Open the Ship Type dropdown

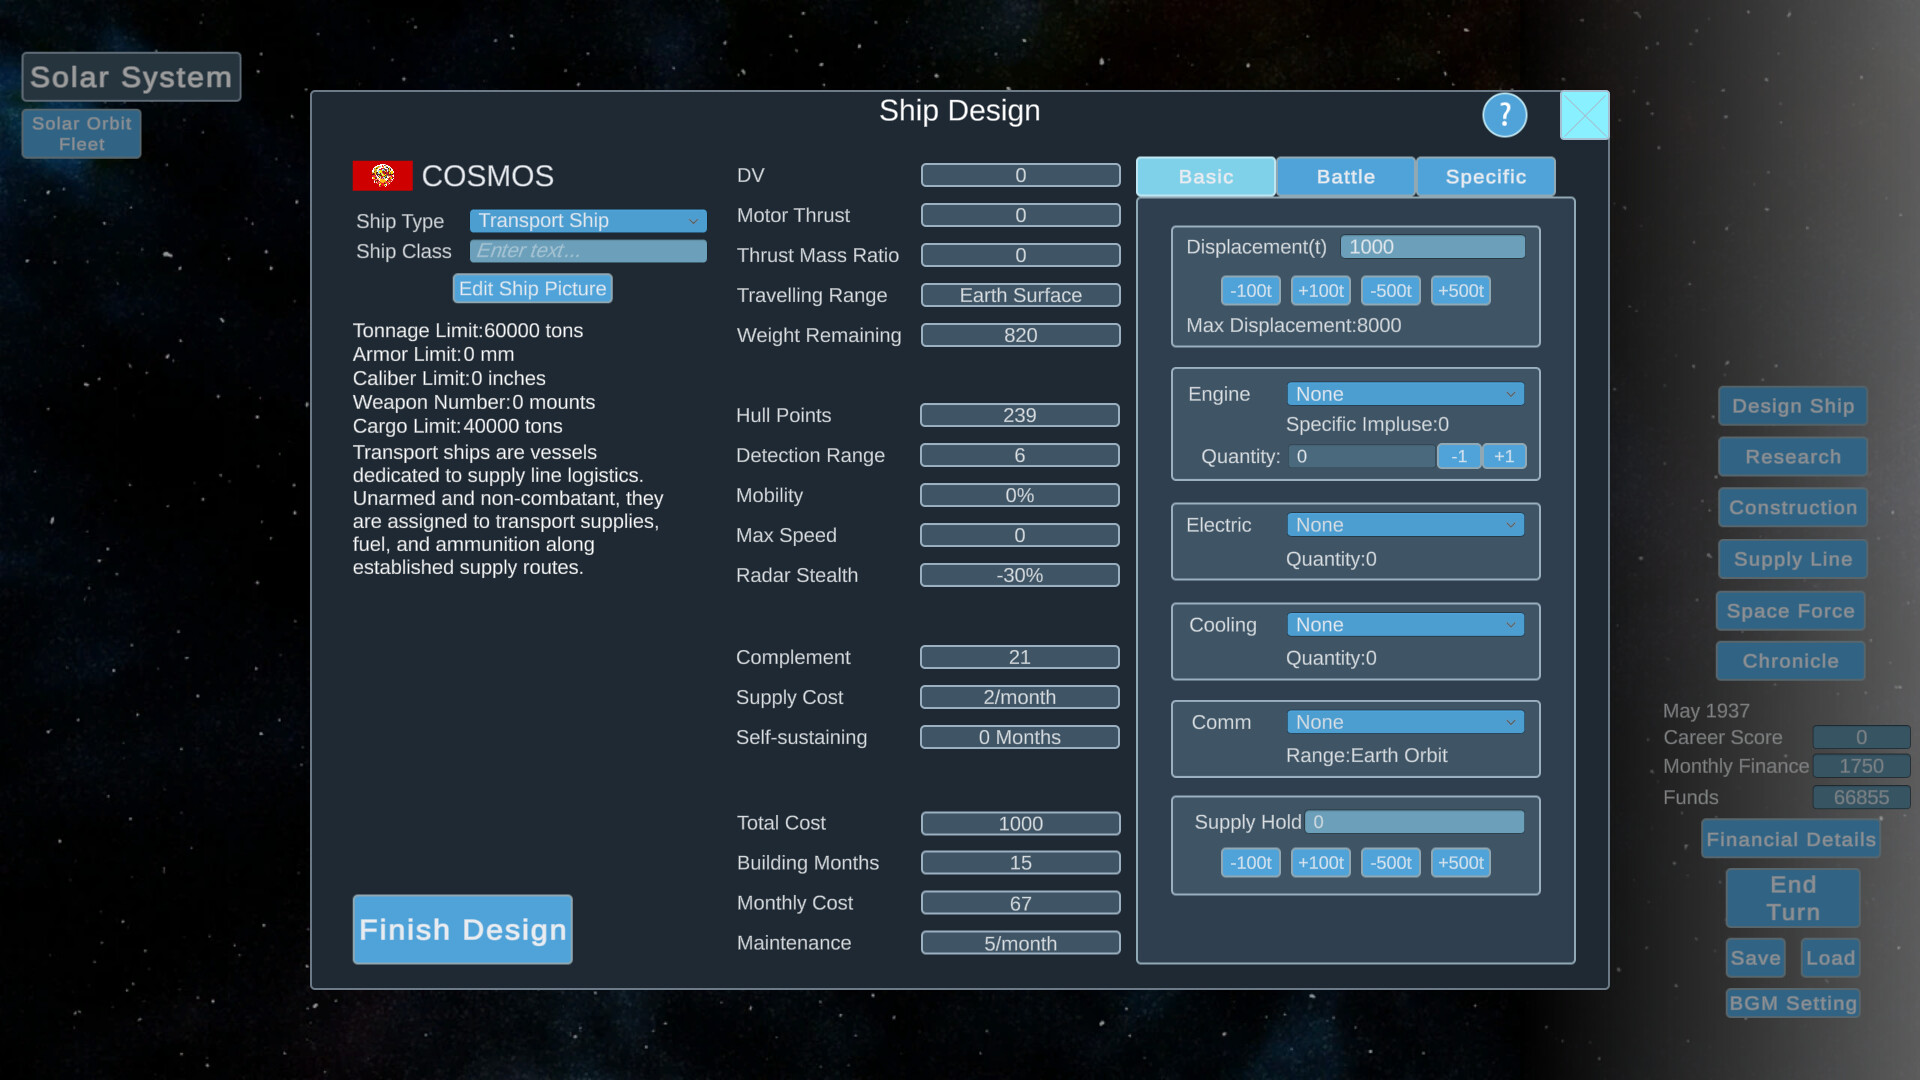click(x=587, y=220)
